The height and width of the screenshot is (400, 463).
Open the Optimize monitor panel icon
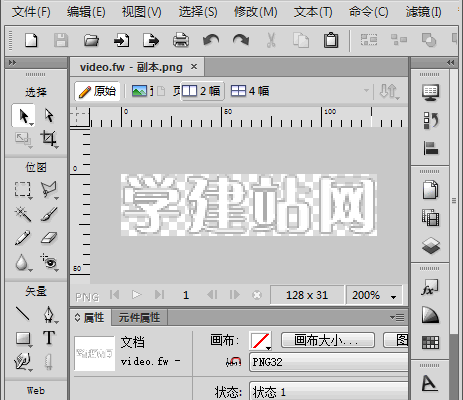coord(430,93)
